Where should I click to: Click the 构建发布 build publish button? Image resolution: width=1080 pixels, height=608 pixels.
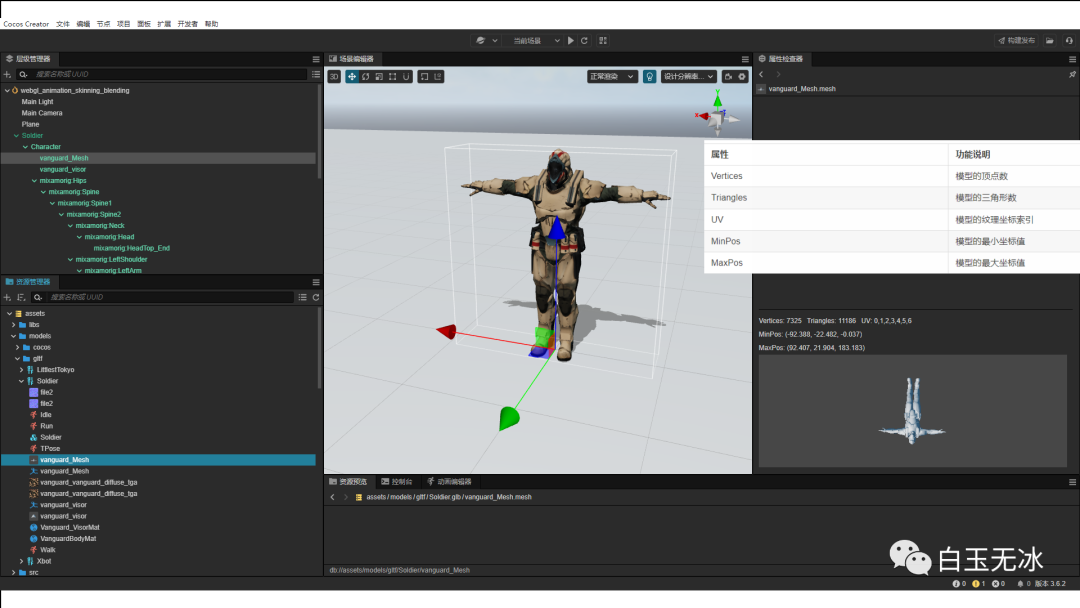[1015, 40]
